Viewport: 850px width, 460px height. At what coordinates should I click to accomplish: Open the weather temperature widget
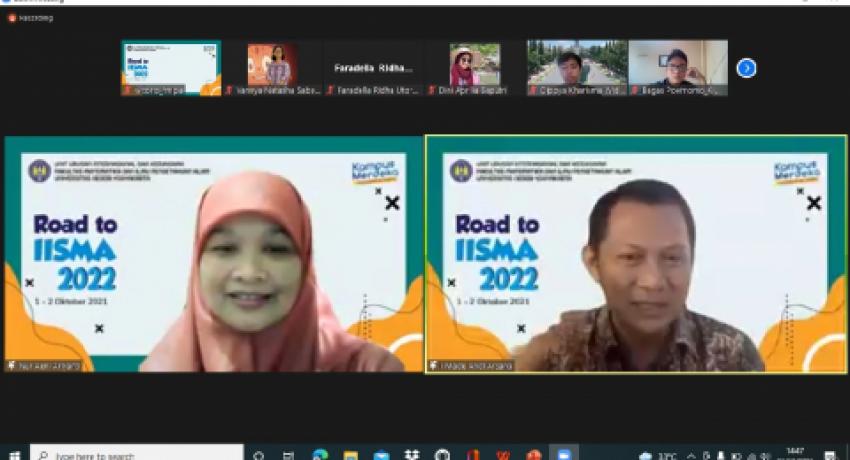click(x=659, y=456)
